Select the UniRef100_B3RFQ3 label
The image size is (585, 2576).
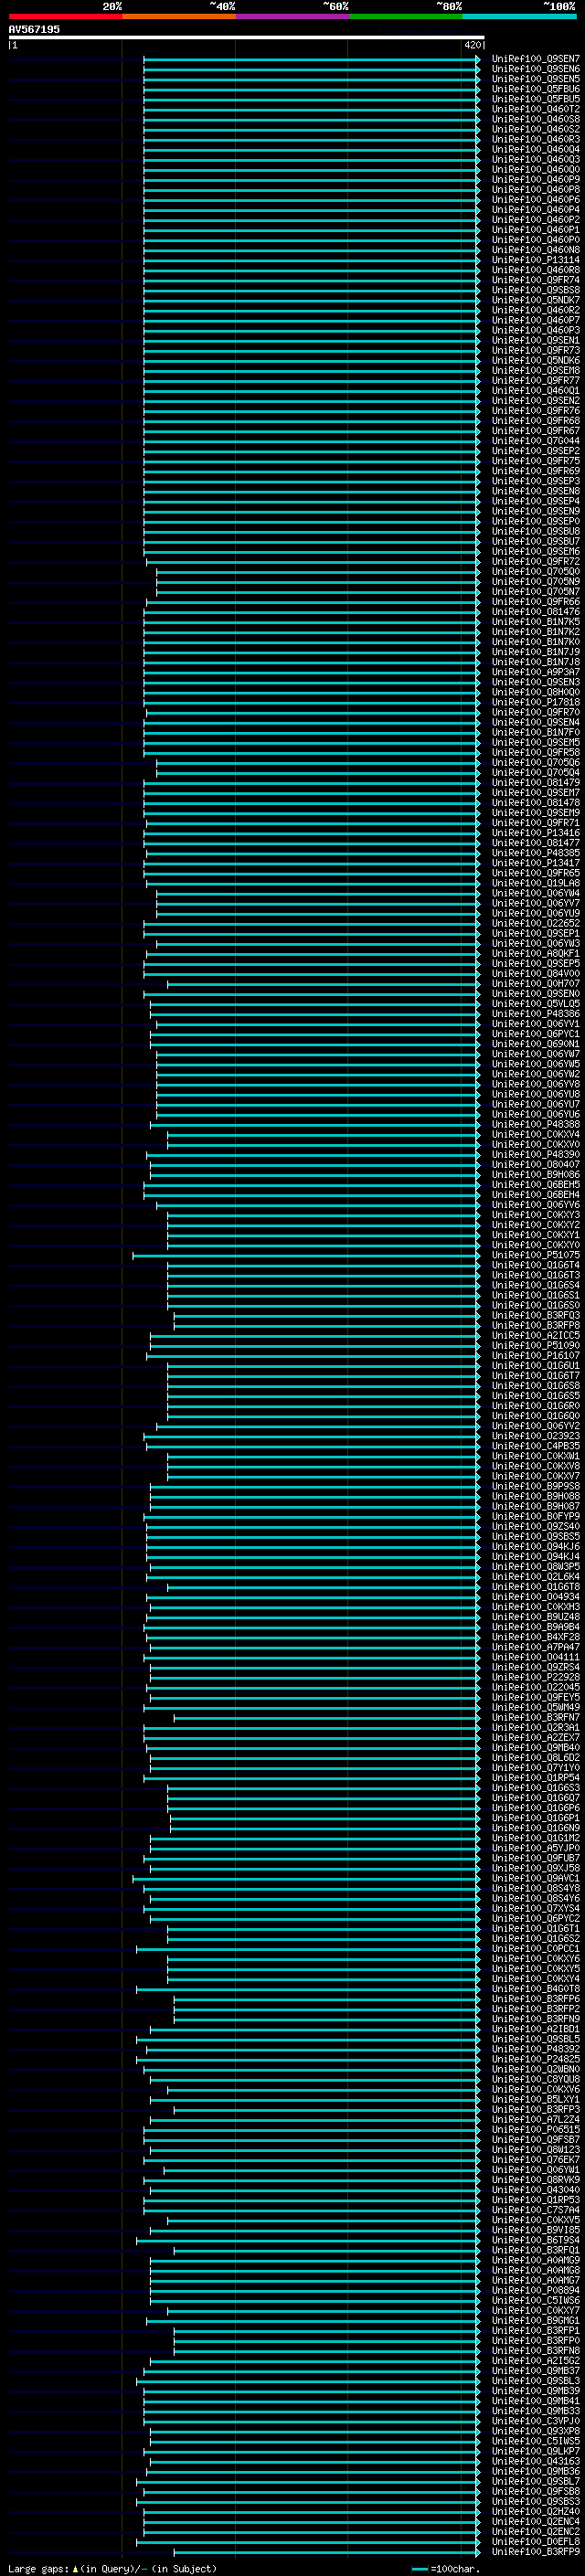536,1315
